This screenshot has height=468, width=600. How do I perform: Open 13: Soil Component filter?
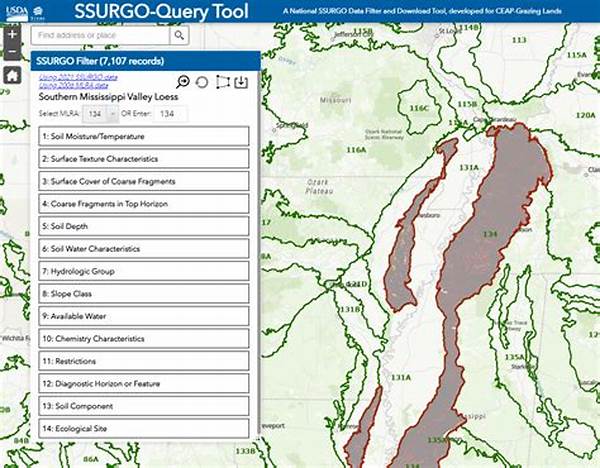coord(144,406)
